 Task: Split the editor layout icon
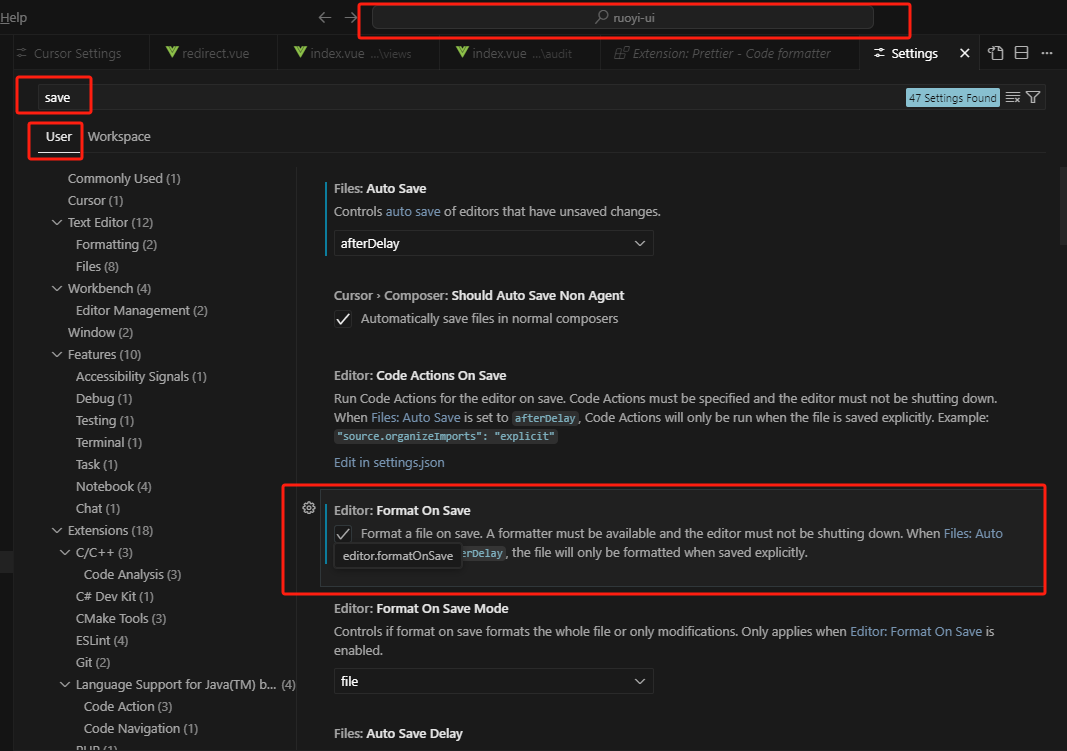(1021, 53)
